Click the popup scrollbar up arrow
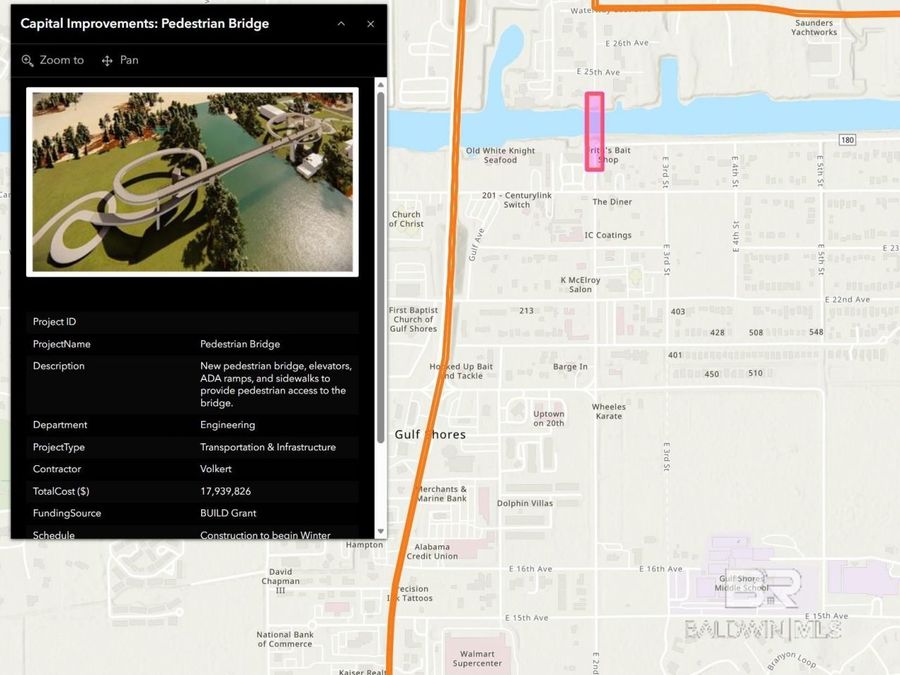The width and height of the screenshot is (900, 675). click(381, 86)
